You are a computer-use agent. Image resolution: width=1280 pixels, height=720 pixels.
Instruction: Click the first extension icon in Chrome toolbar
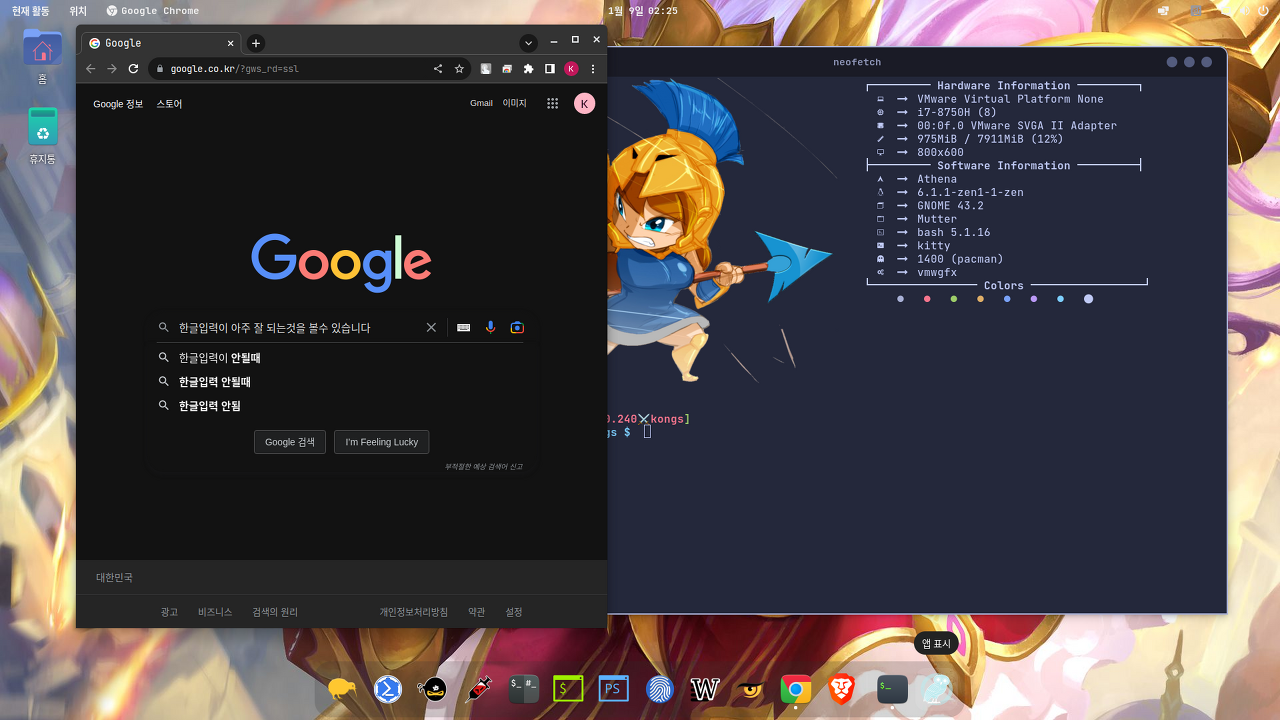click(486, 69)
